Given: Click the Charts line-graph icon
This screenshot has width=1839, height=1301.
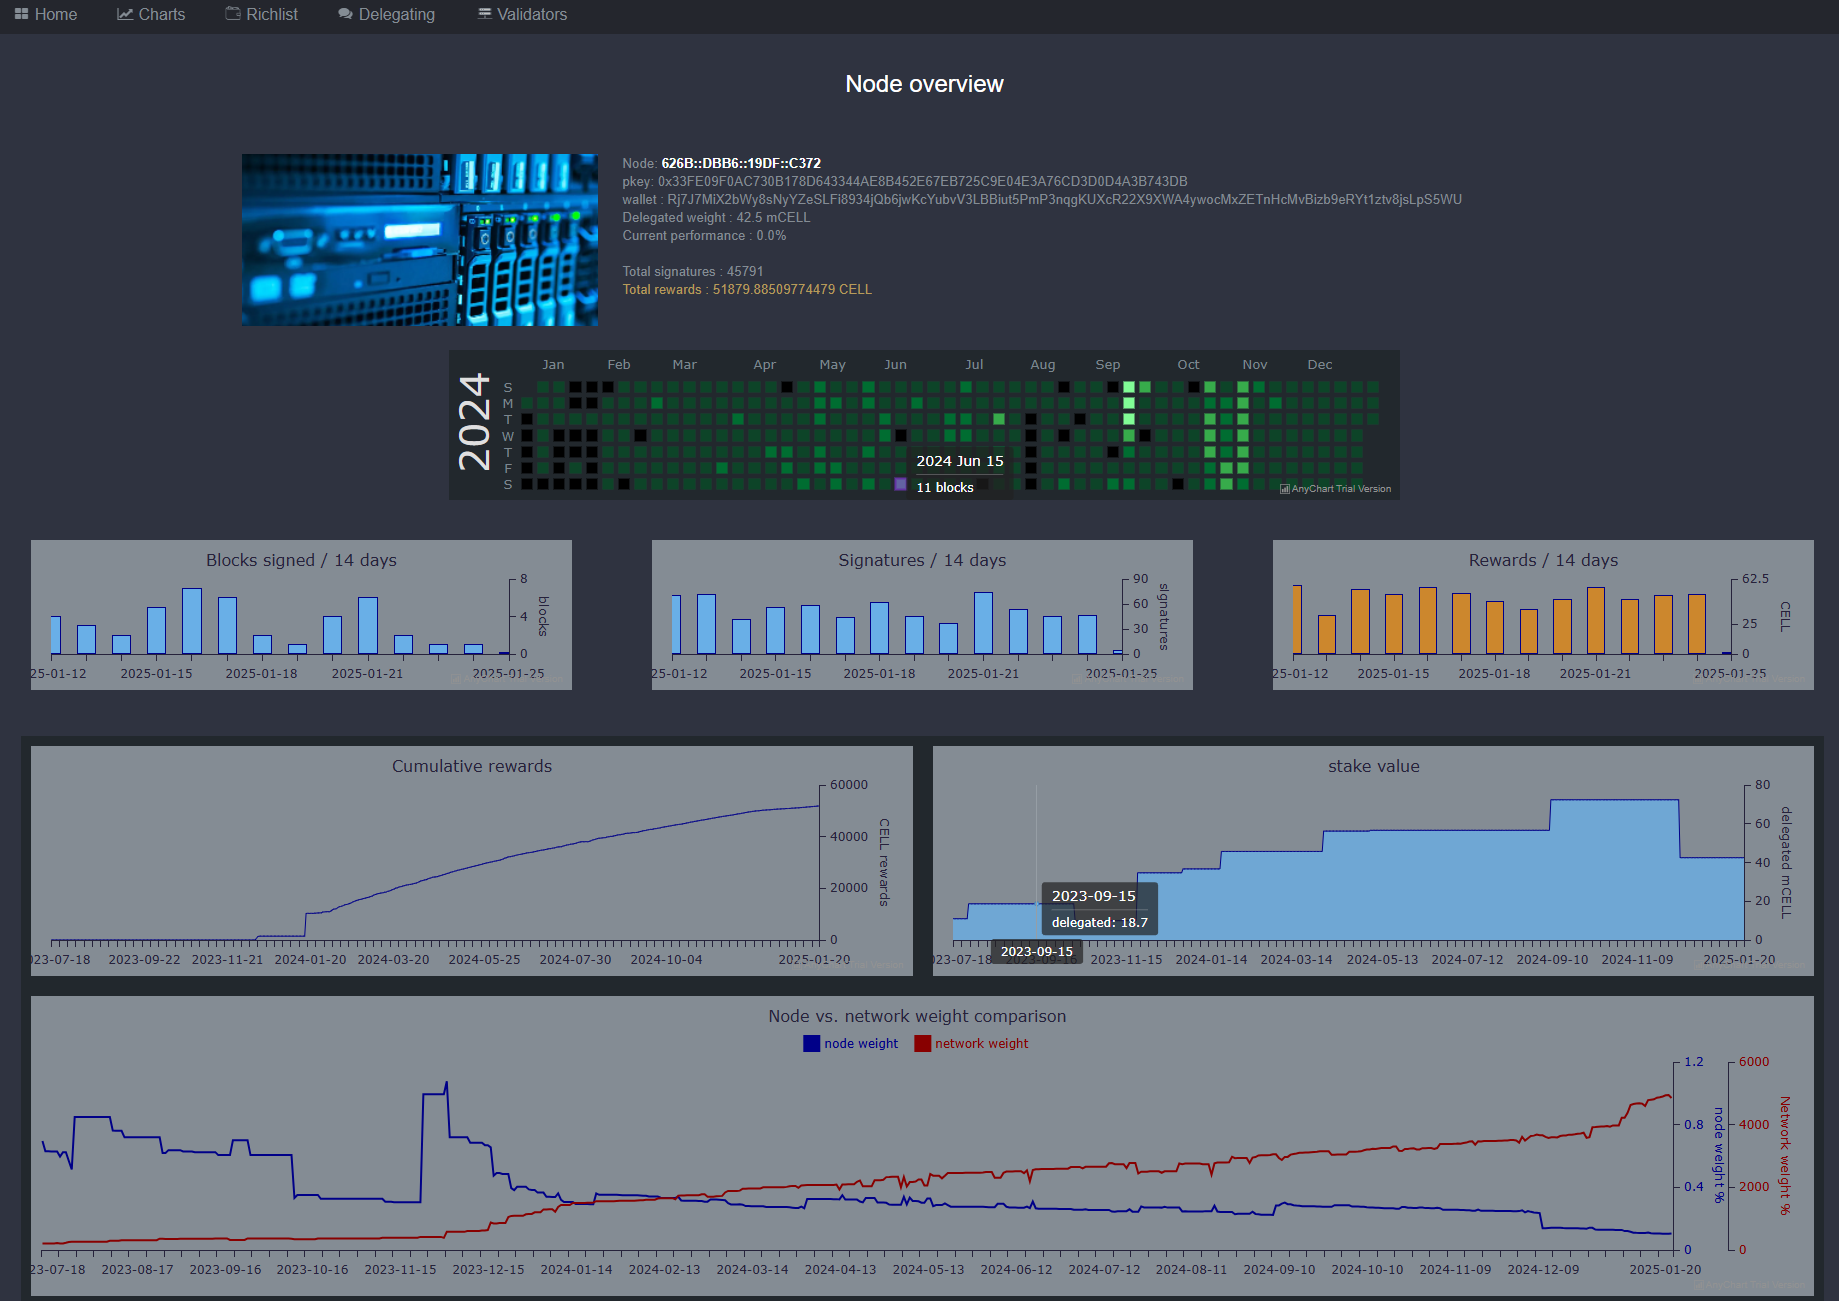Looking at the screenshot, I should (125, 14).
